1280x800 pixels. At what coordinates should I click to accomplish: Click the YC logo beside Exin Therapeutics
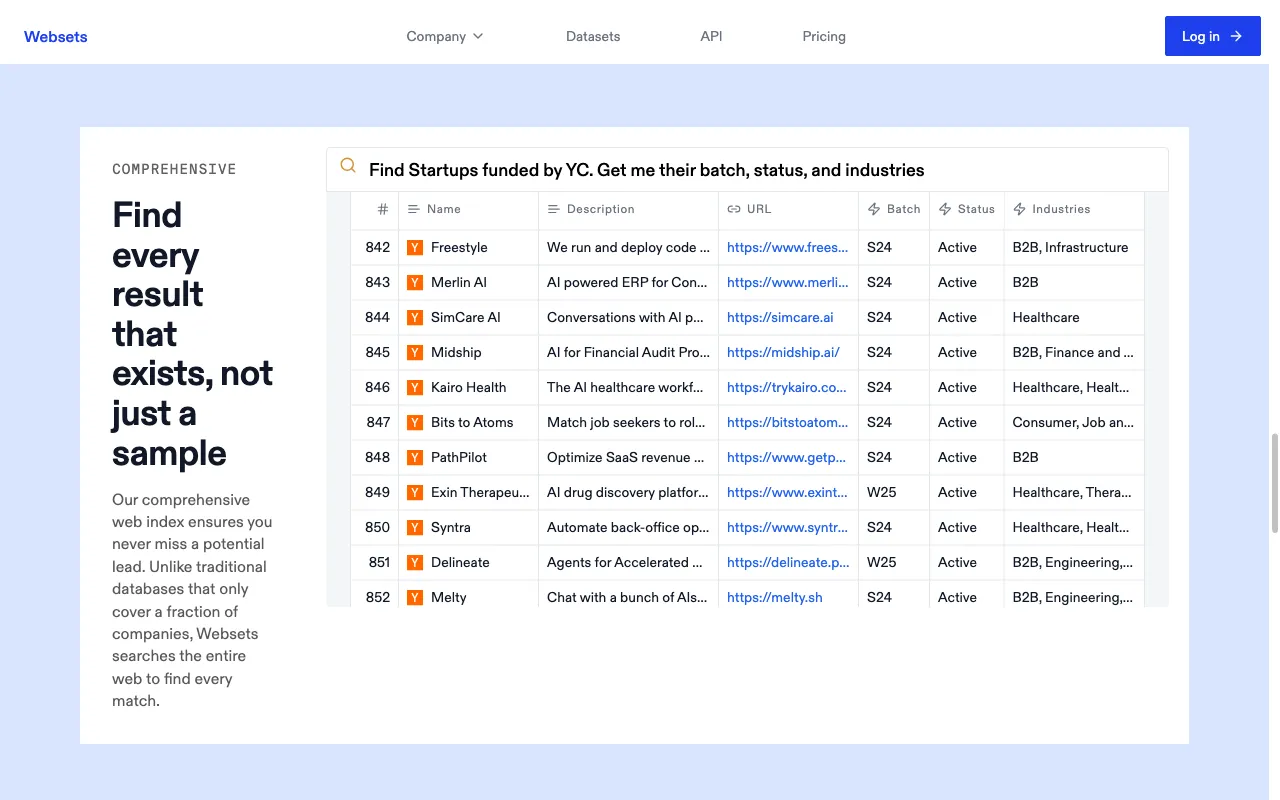coord(415,492)
